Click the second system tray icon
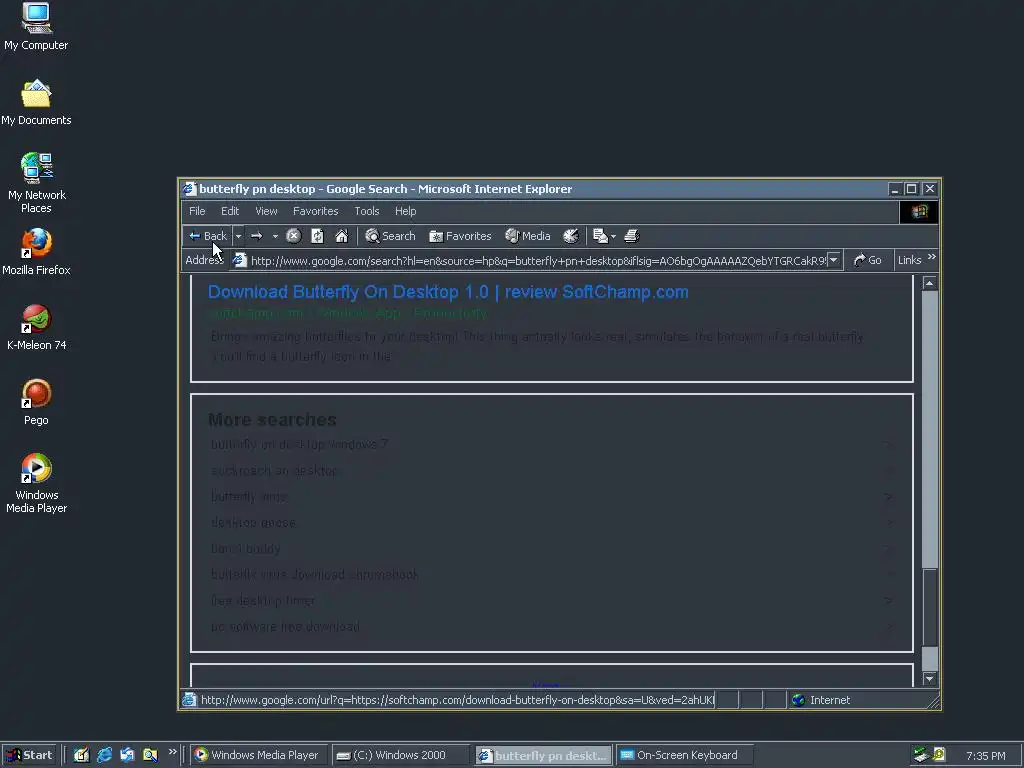The height and width of the screenshot is (768, 1024). (x=939, y=755)
